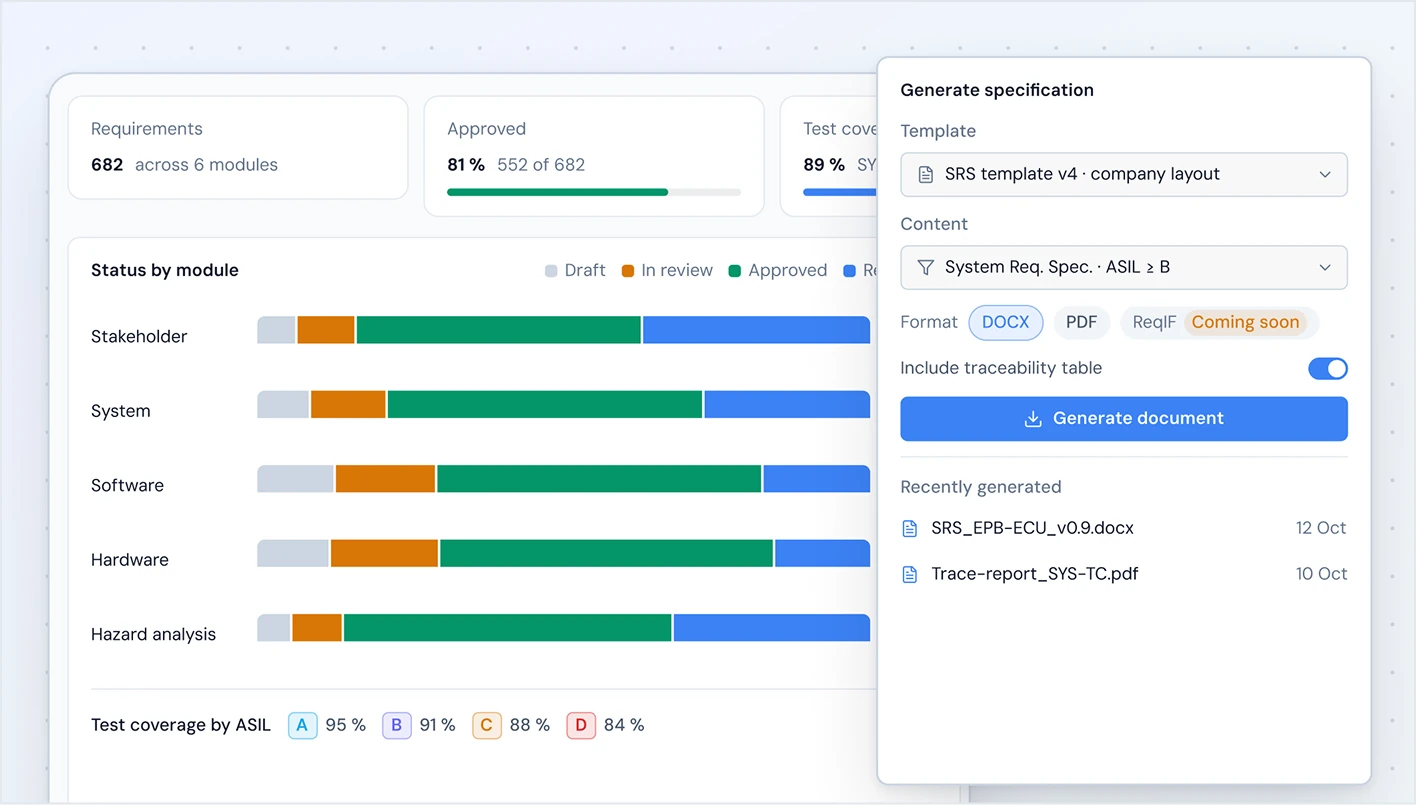The image size is (1416, 805).
Task: Turn off Include traceability table switch
Action: 1328,368
